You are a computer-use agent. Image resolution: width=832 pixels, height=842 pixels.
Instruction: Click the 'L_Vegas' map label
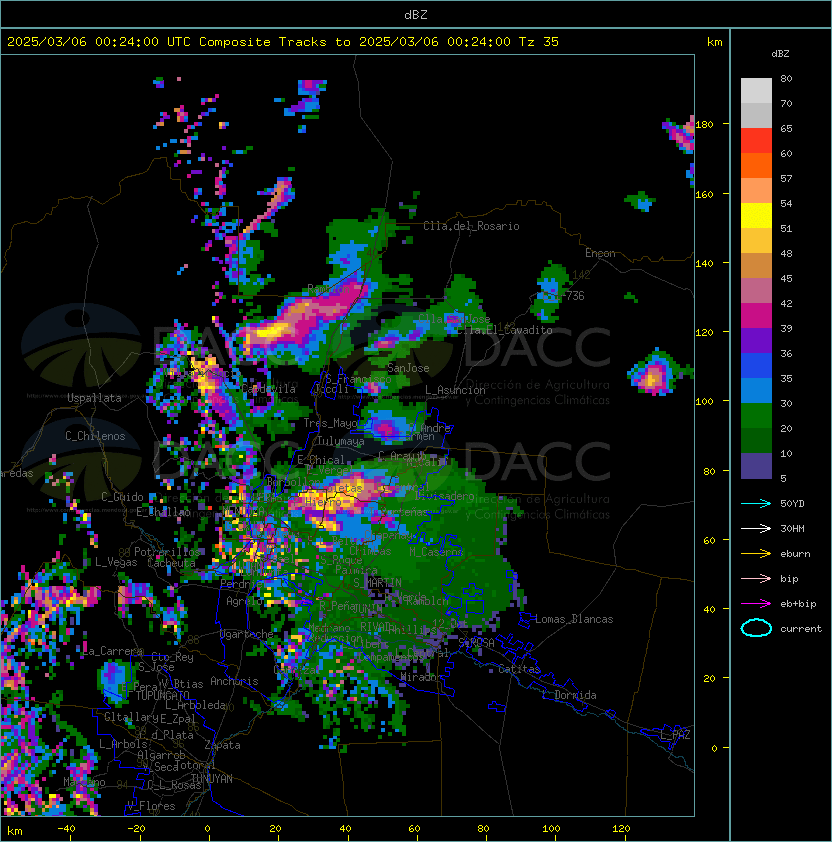click(116, 562)
